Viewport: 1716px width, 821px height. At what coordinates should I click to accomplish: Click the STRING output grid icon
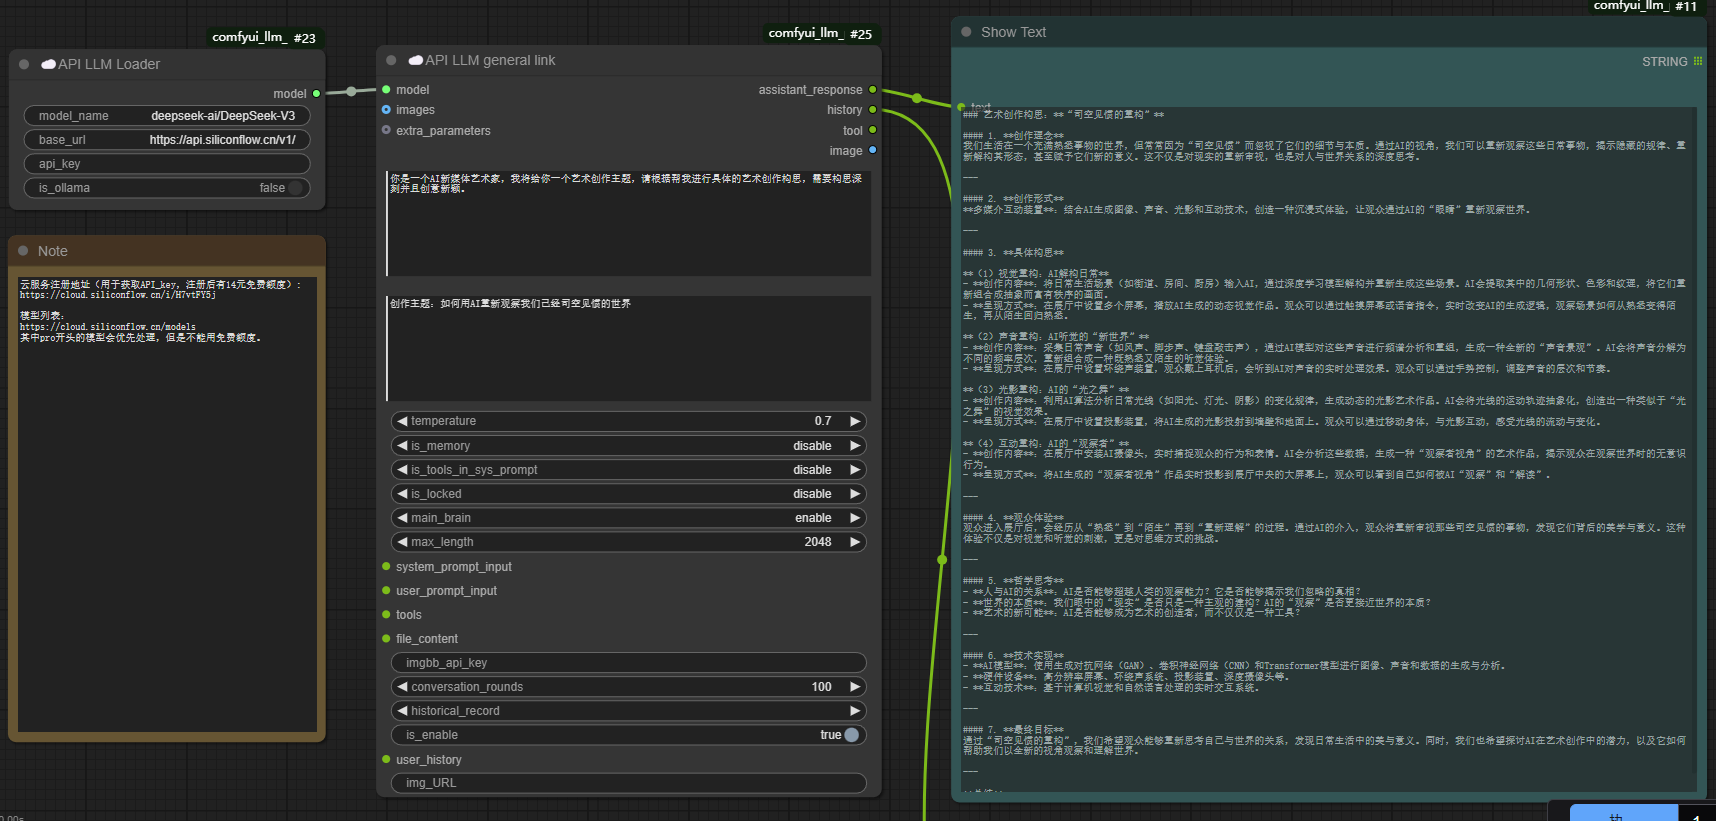point(1697,62)
